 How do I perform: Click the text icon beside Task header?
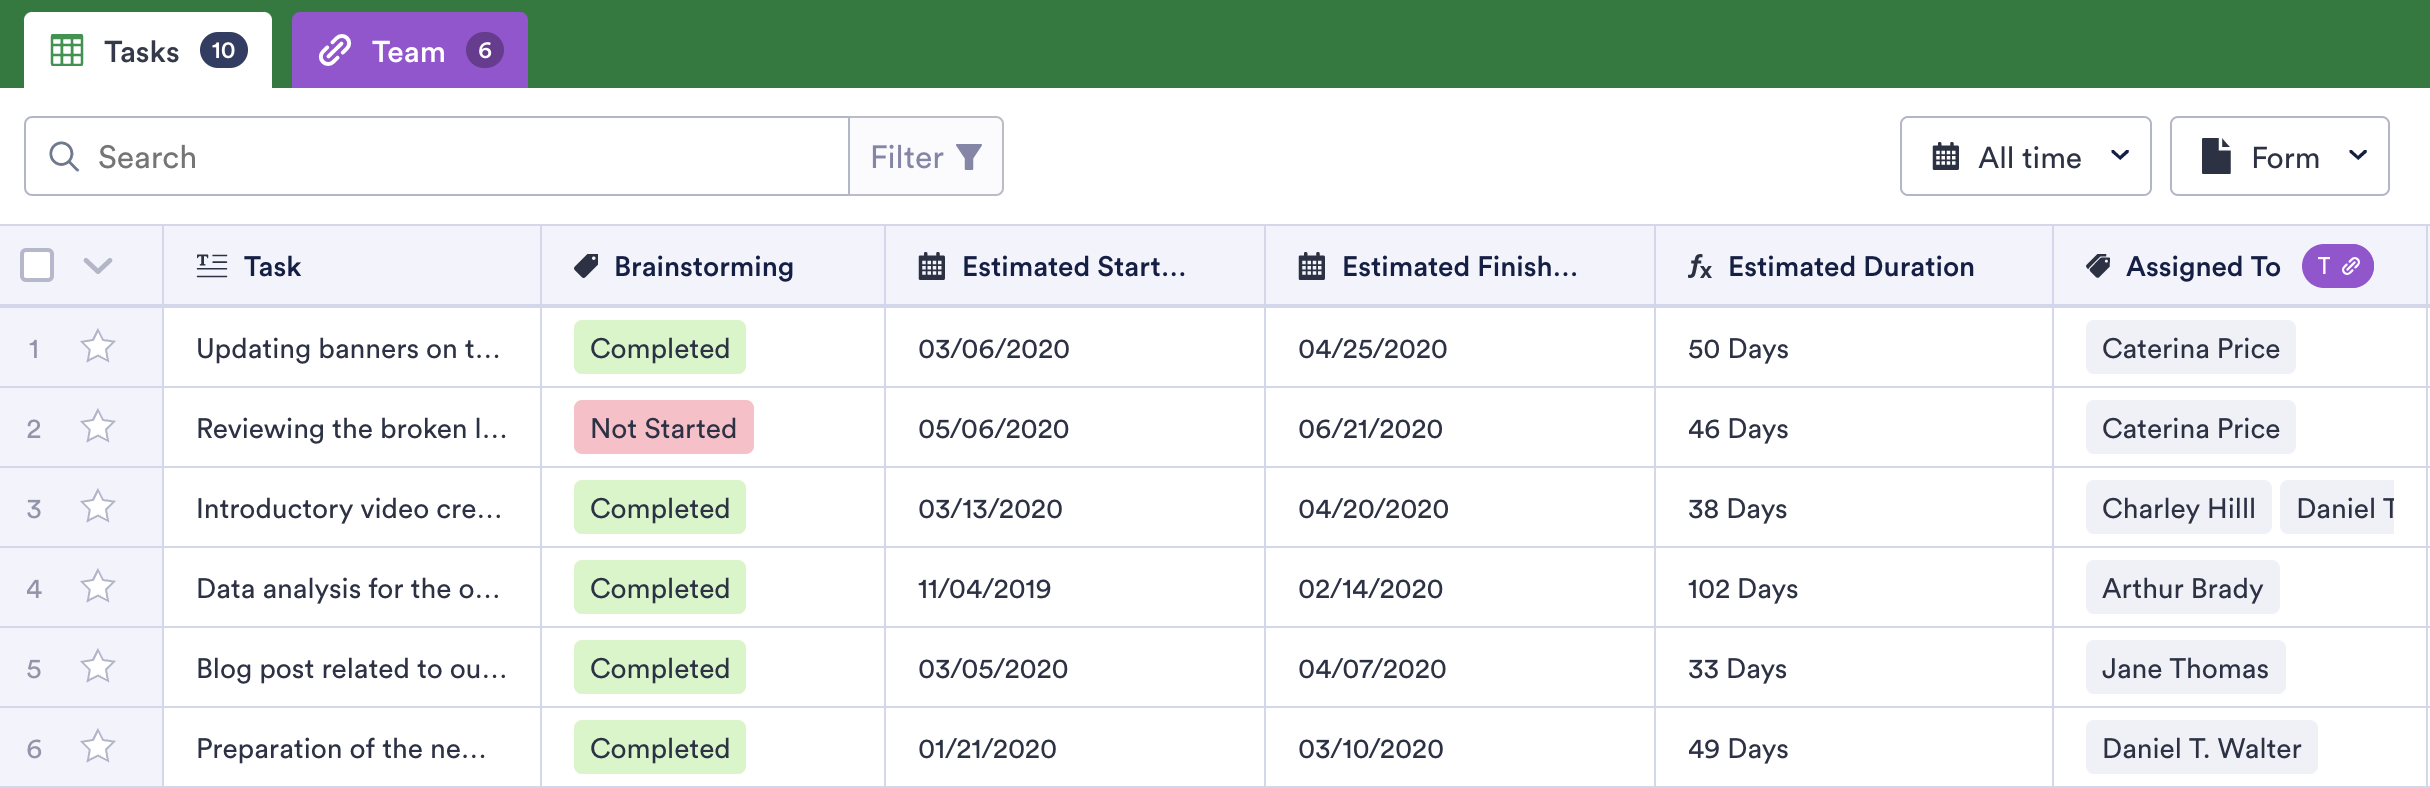point(212,266)
